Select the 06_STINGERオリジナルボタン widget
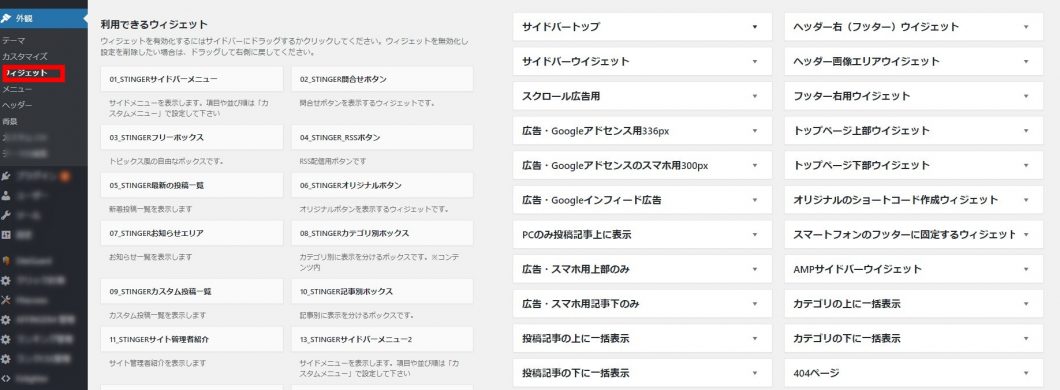This screenshot has width=1060, height=390. 383,185
